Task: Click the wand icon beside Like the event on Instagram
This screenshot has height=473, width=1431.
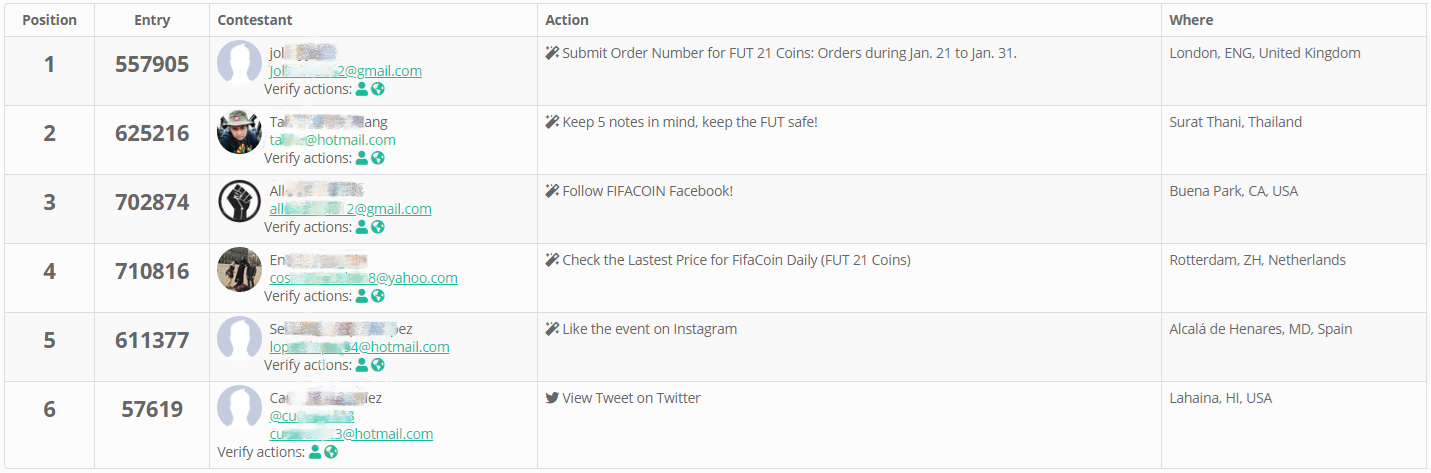Action: (552, 329)
